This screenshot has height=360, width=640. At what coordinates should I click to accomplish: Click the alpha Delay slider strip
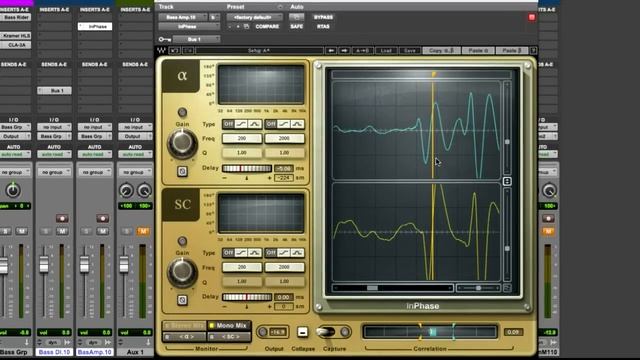247,169
